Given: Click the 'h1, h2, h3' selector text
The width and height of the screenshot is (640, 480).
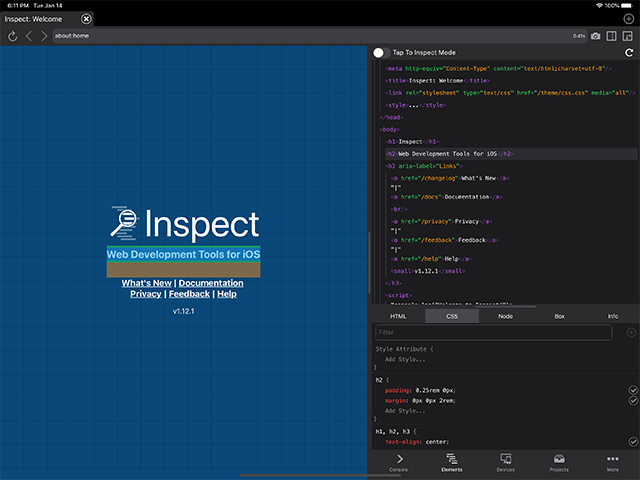Looking at the screenshot, I should click(x=392, y=431).
